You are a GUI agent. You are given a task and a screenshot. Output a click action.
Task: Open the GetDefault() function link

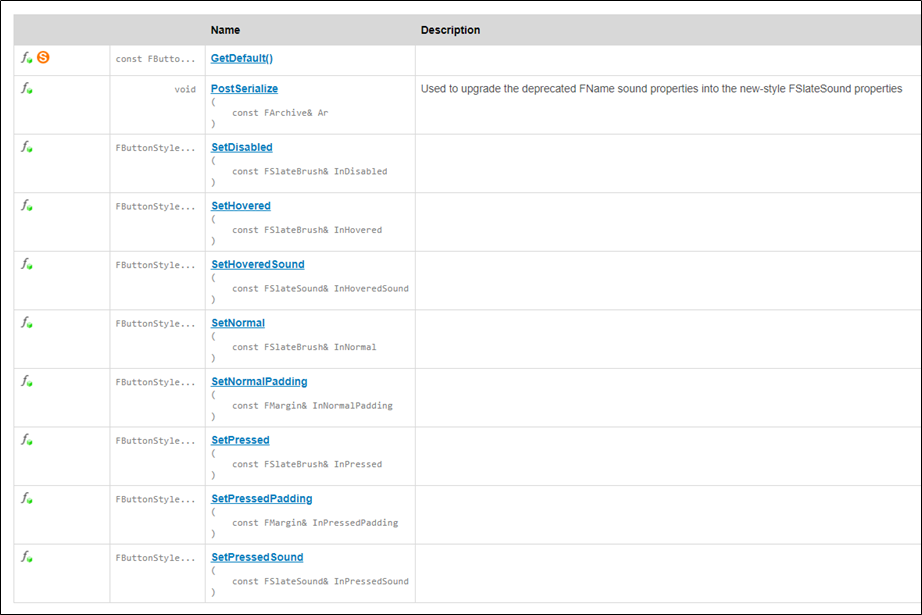242,58
